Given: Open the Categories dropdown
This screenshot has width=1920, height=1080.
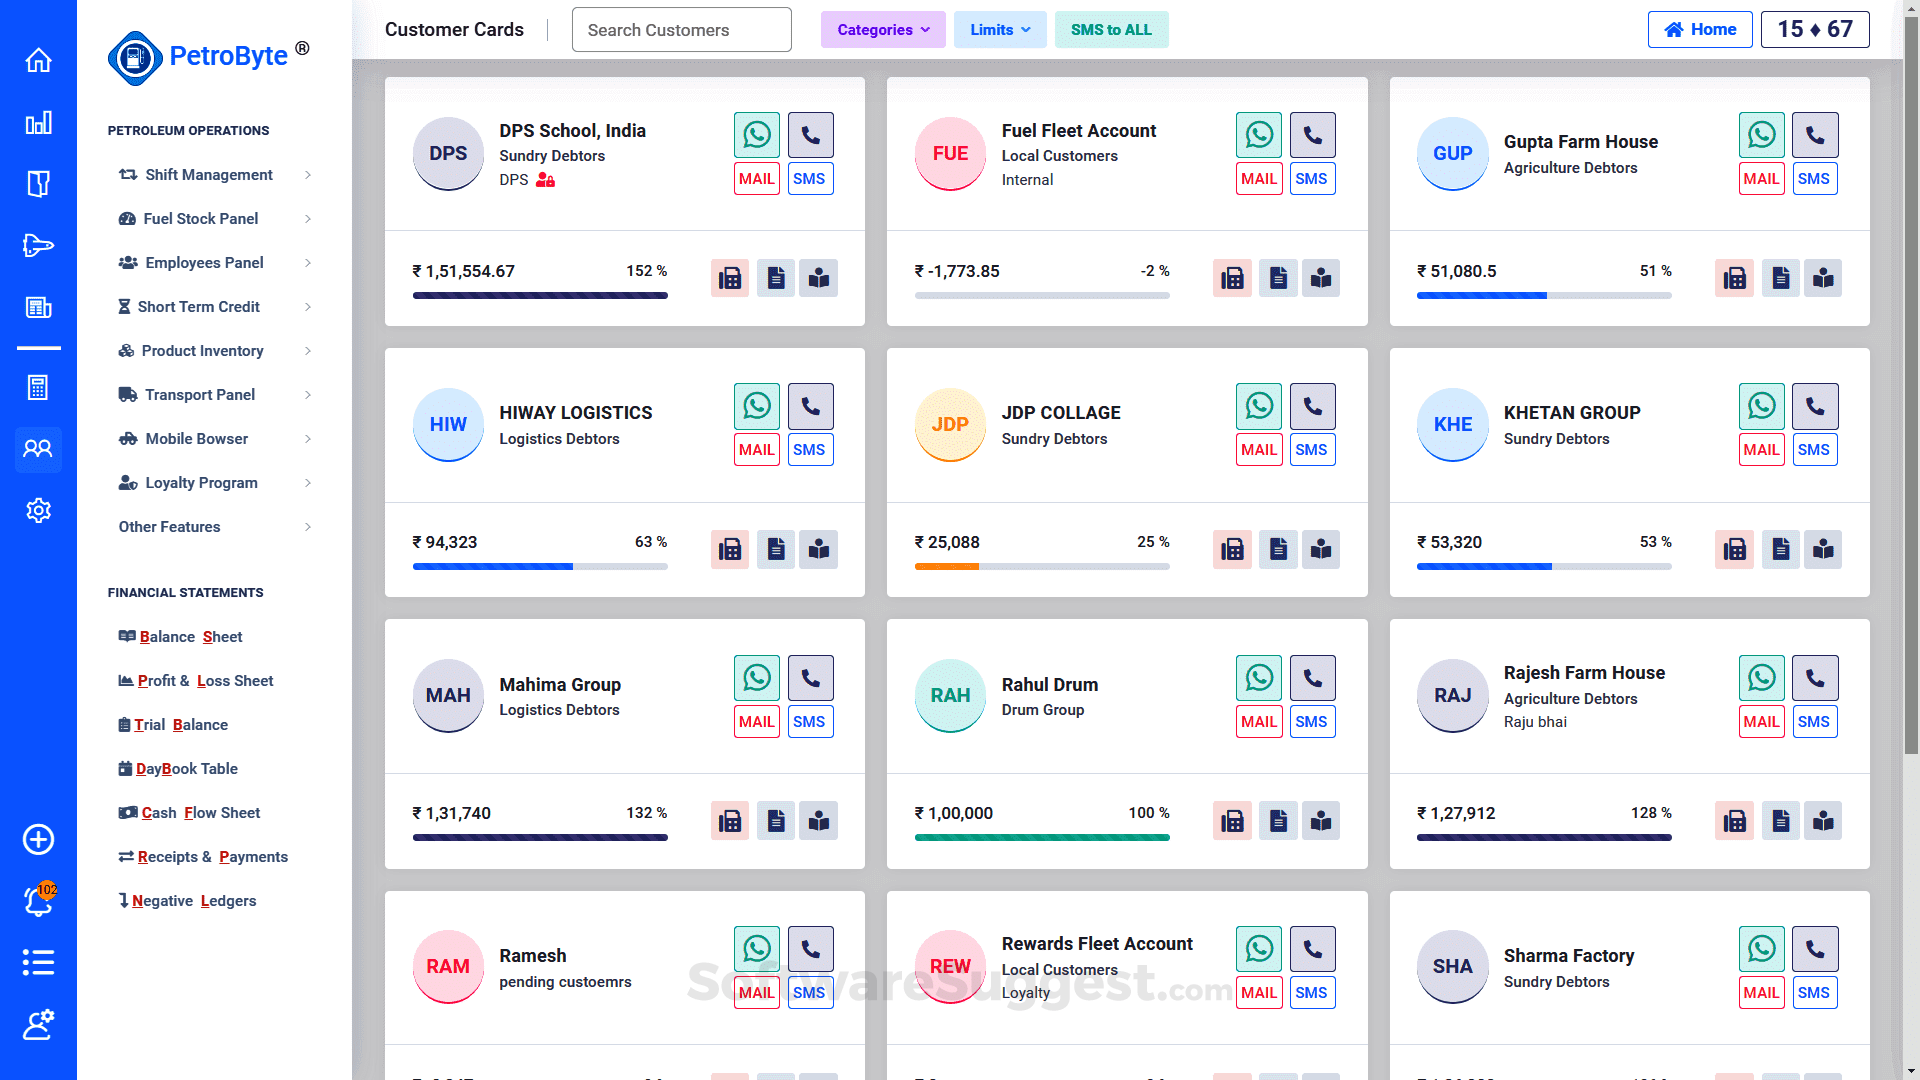Looking at the screenshot, I should pos(883,30).
